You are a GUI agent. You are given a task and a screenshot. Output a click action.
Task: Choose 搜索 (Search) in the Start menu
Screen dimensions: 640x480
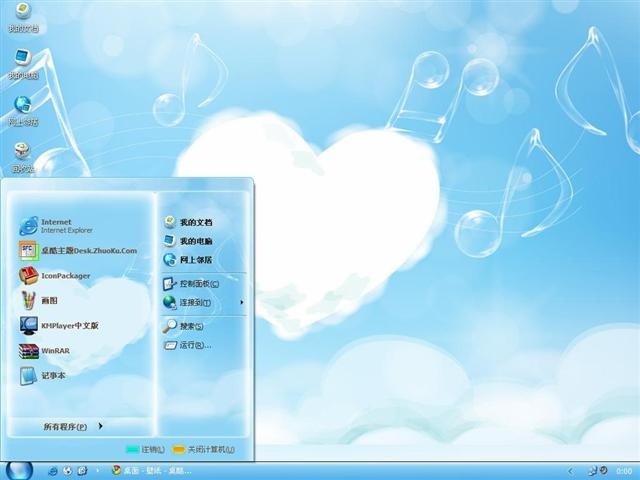pos(190,327)
